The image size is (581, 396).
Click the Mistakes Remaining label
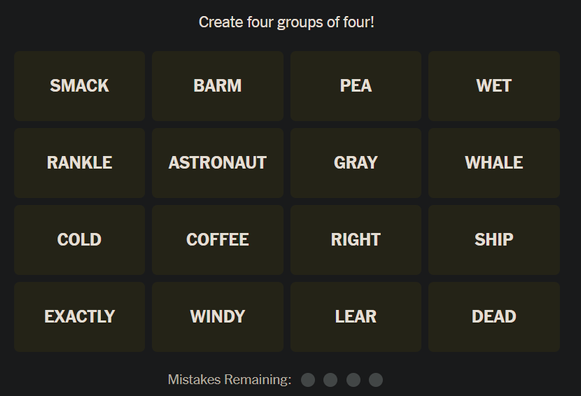229,380
